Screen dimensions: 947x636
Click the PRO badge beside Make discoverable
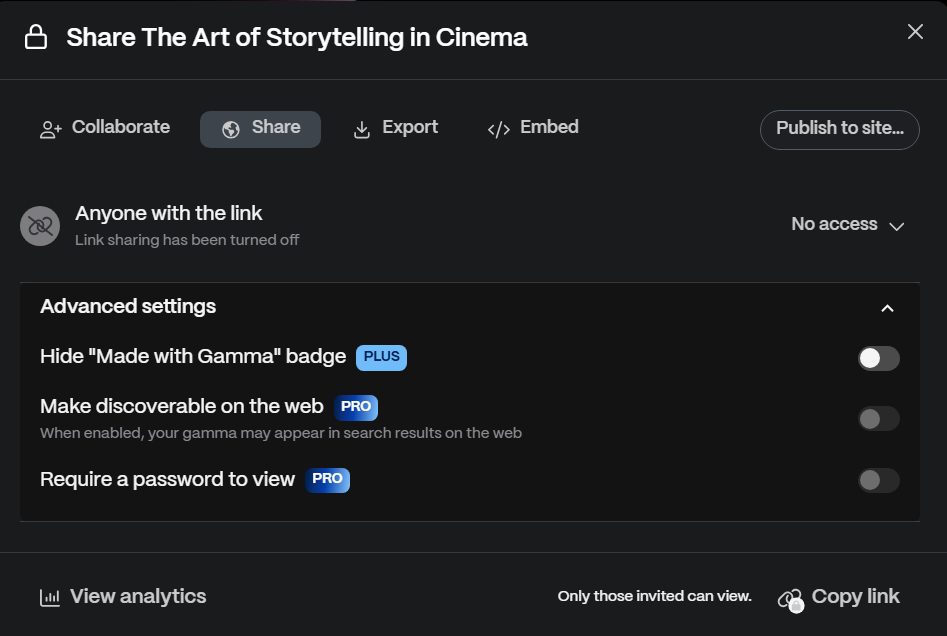pos(356,407)
